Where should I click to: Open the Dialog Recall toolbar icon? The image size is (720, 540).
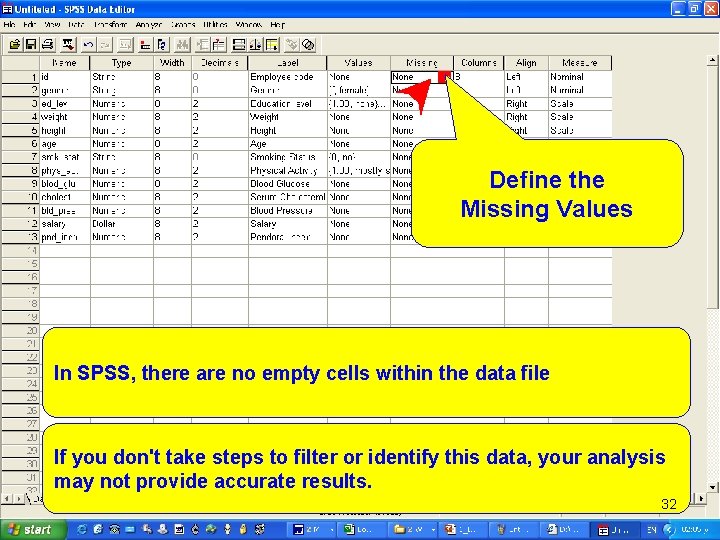pos(68,45)
